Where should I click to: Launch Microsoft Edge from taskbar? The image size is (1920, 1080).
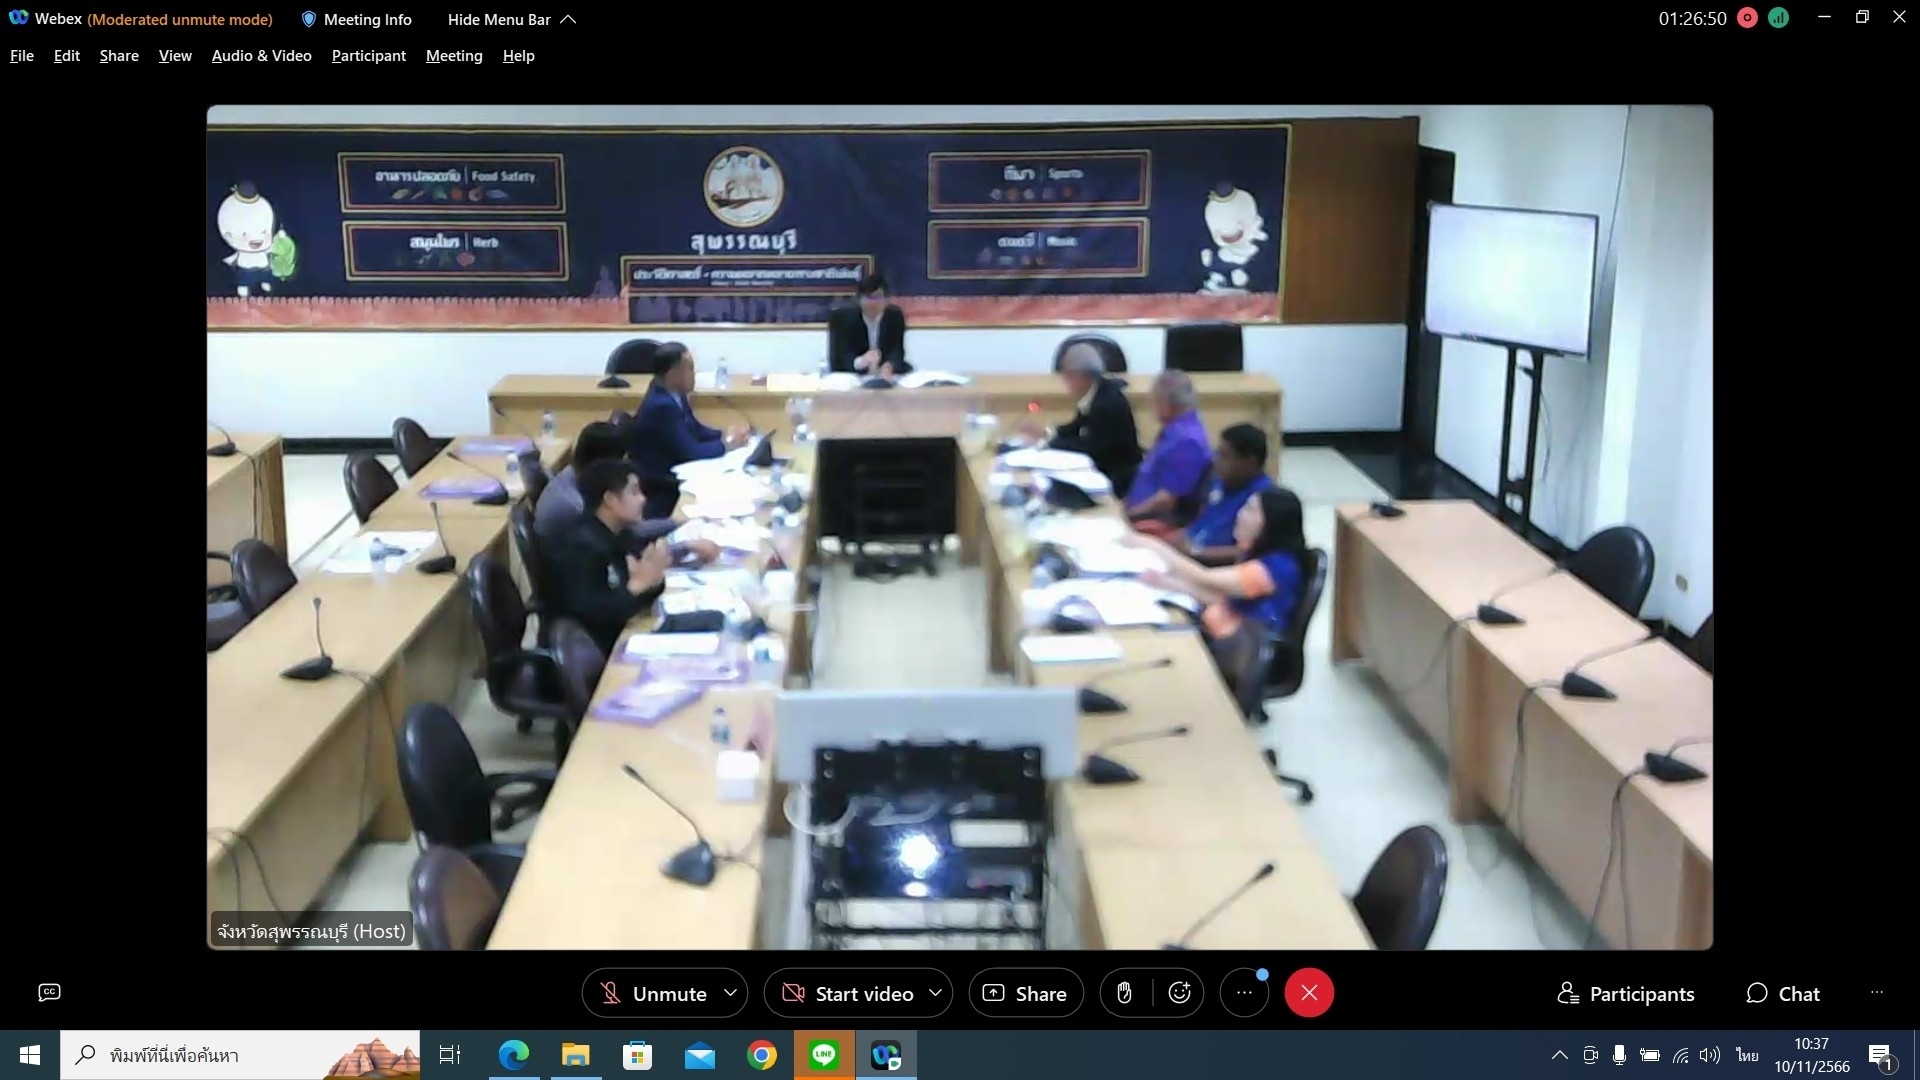(x=513, y=1055)
